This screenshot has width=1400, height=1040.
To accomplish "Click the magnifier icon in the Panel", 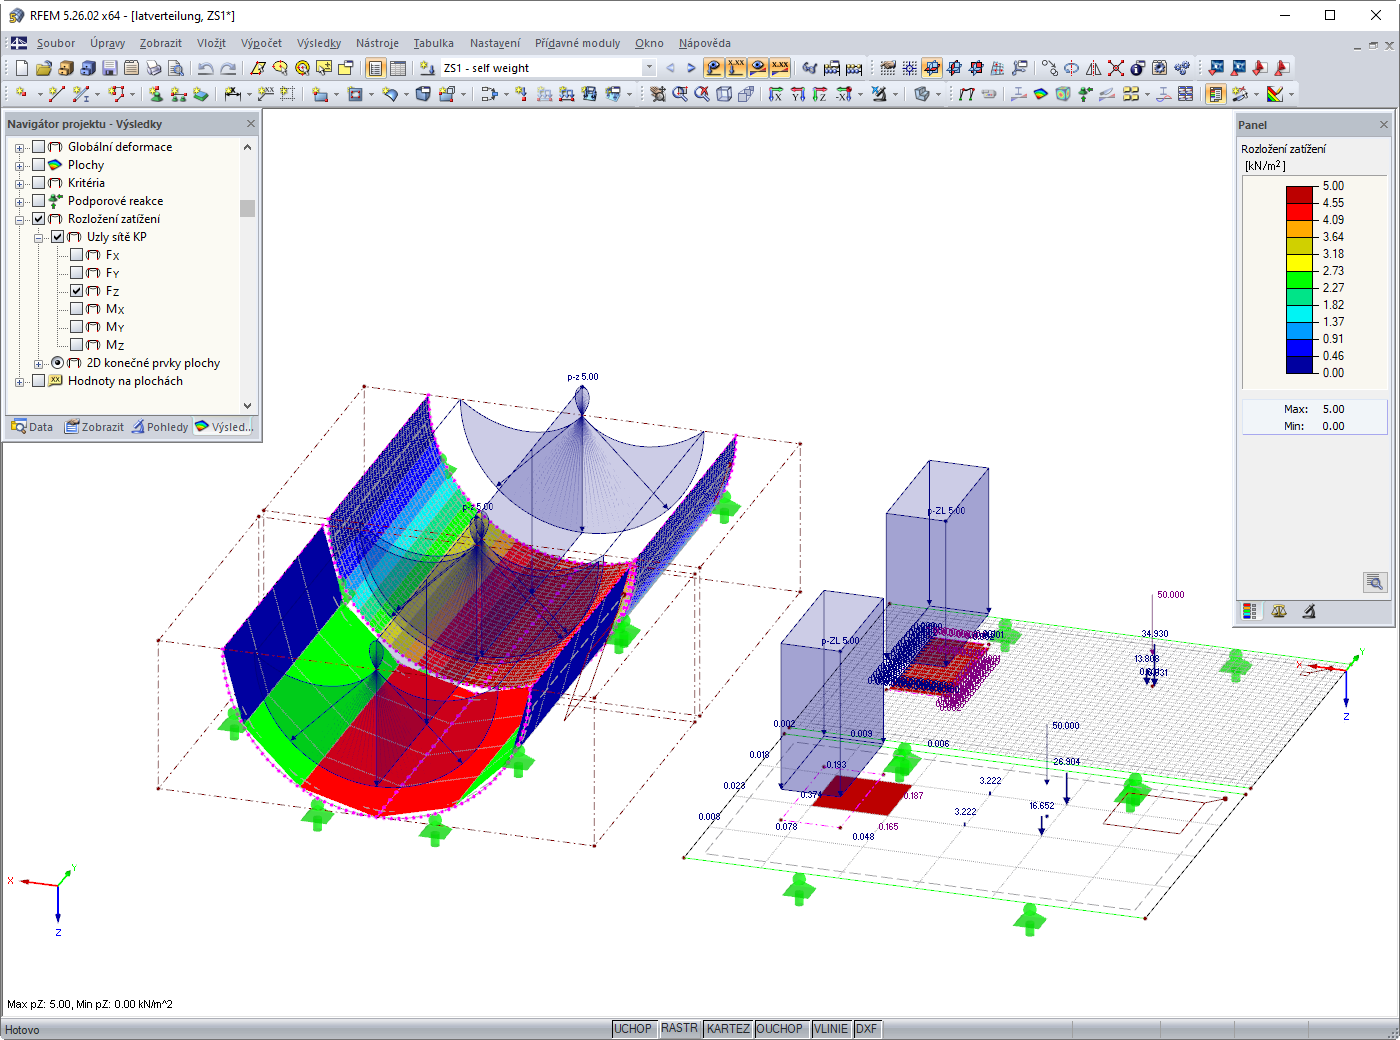I will pos(1375,582).
